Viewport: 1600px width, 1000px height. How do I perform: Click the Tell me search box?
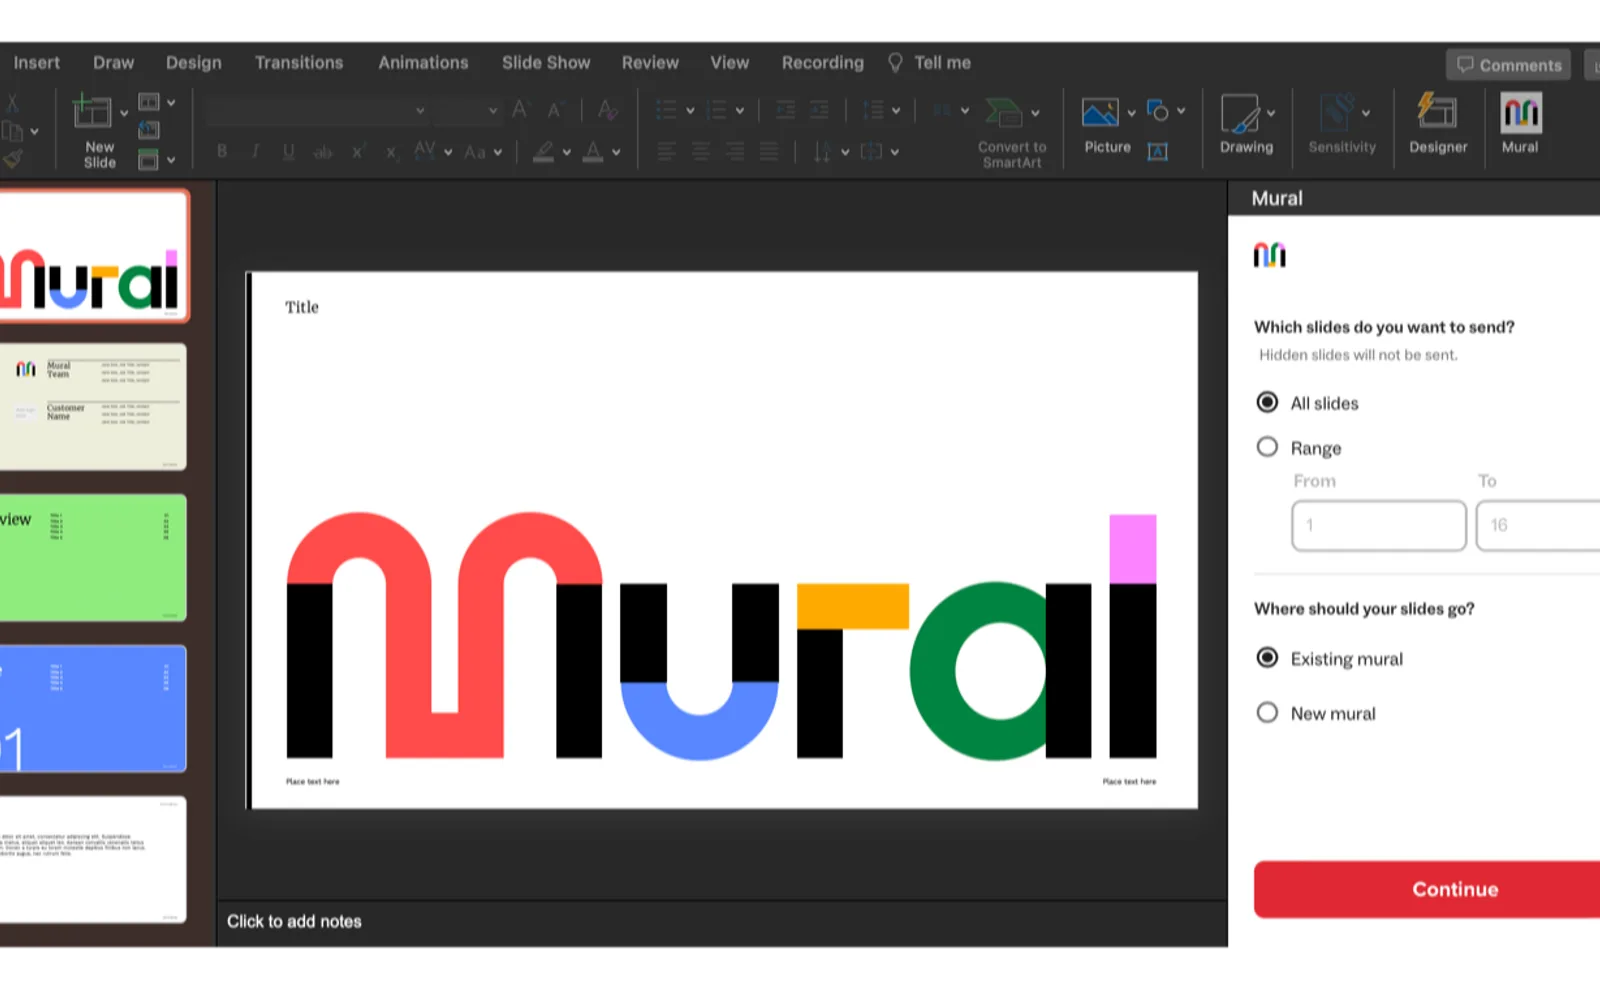(930, 62)
